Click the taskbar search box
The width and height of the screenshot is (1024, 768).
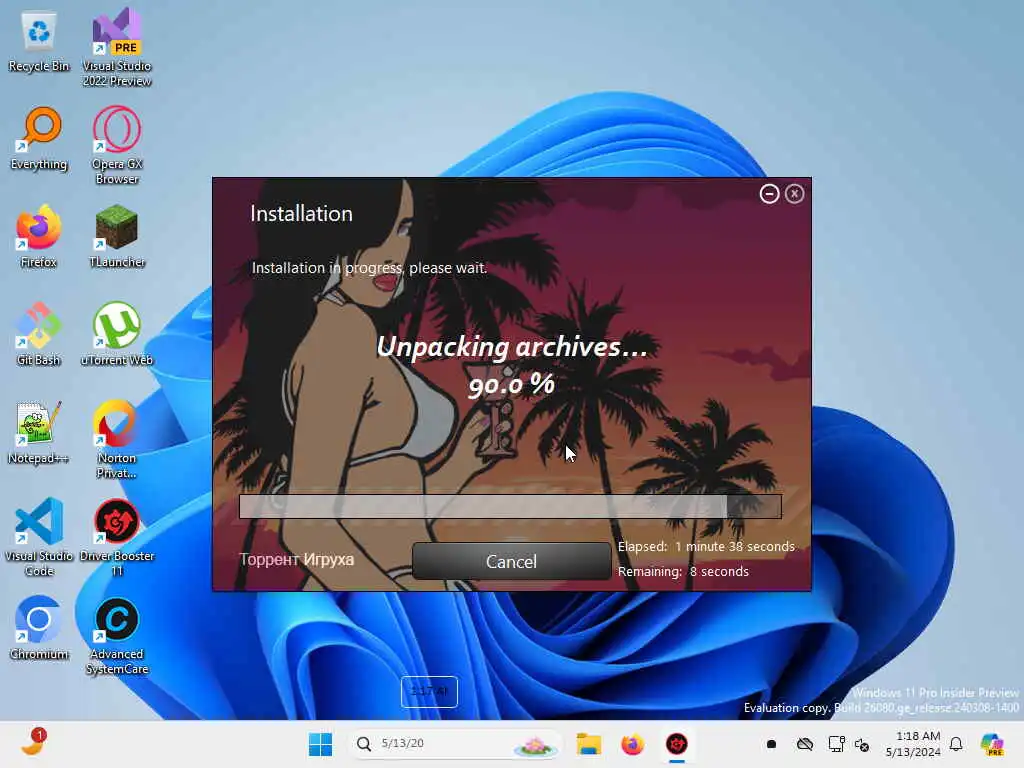[x=456, y=744]
